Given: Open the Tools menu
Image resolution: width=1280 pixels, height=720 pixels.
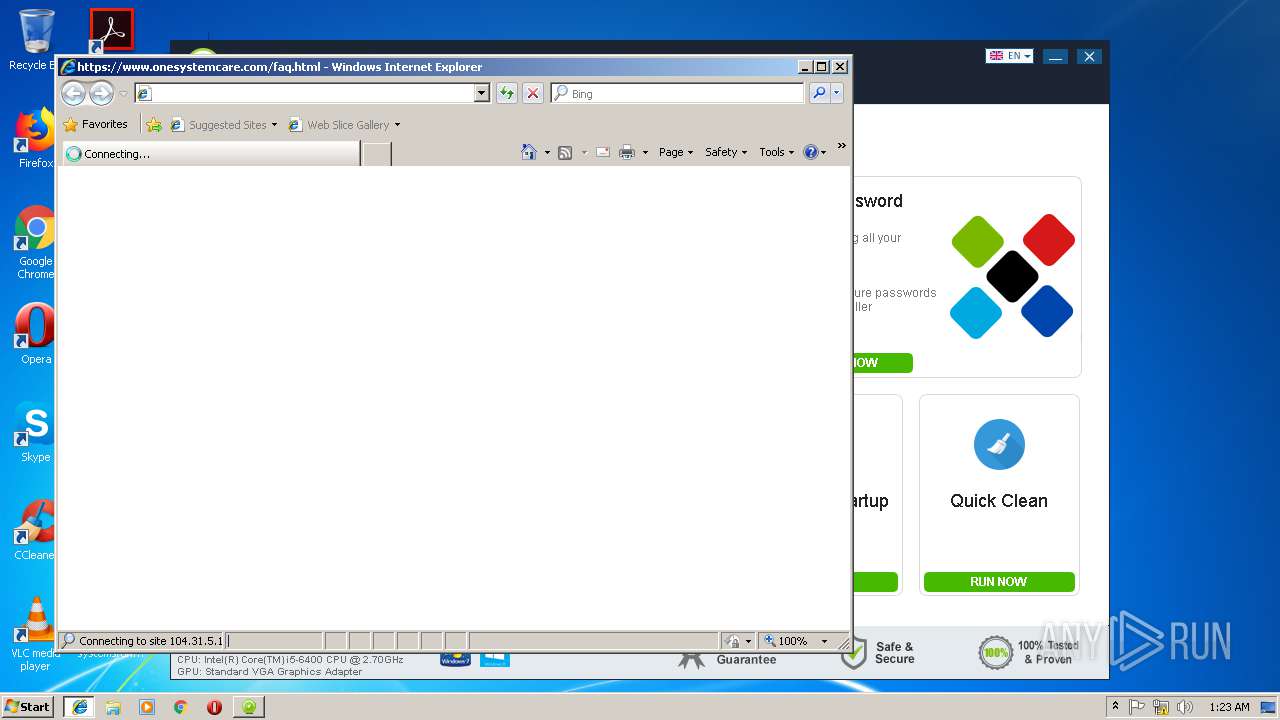Looking at the screenshot, I should click(777, 152).
